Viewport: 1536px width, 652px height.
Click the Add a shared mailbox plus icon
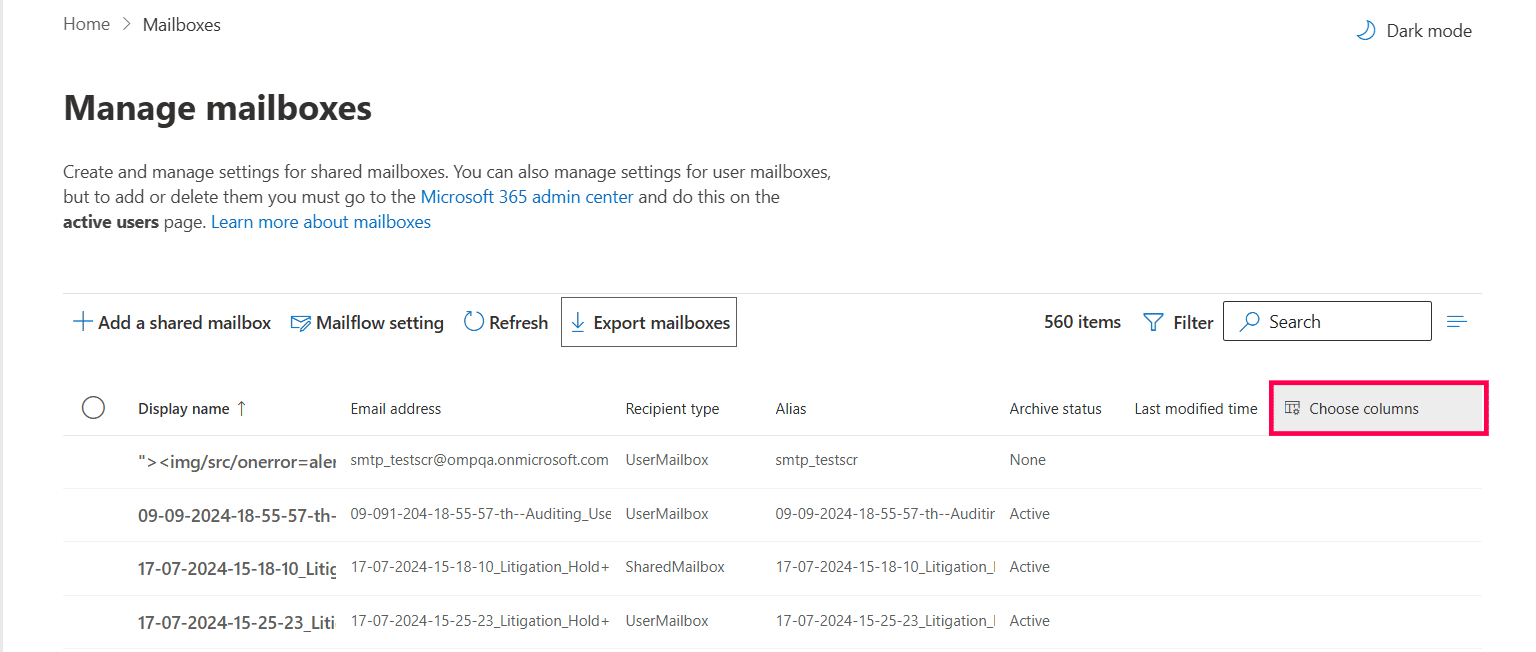coord(83,323)
